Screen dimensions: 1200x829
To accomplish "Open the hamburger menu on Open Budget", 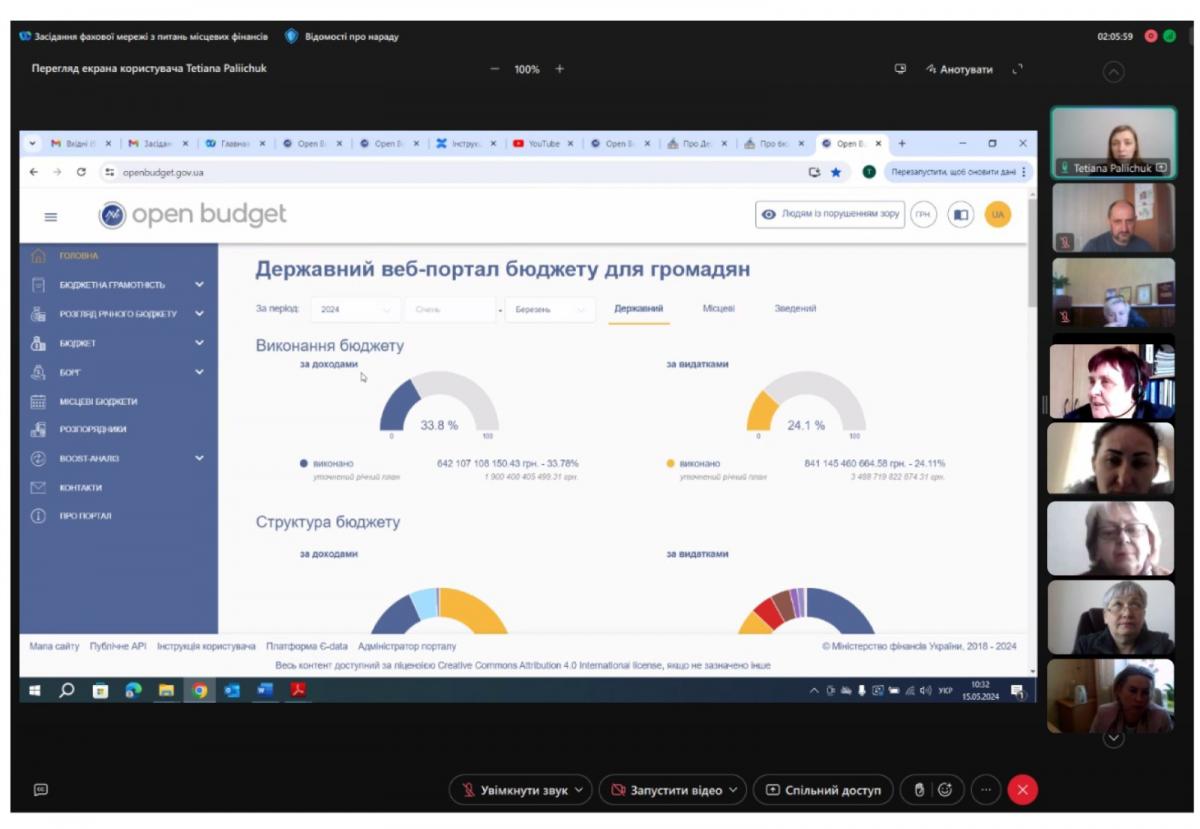I will 51,216.
